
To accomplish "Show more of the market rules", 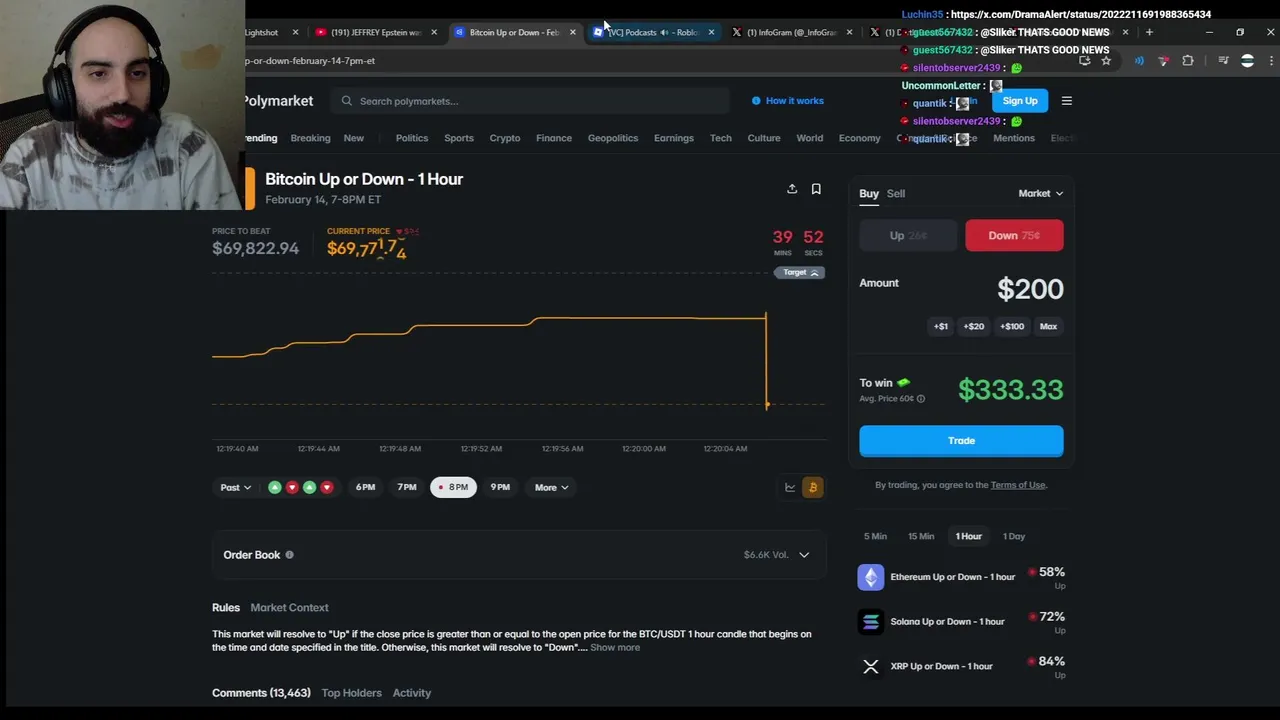I will point(615,647).
